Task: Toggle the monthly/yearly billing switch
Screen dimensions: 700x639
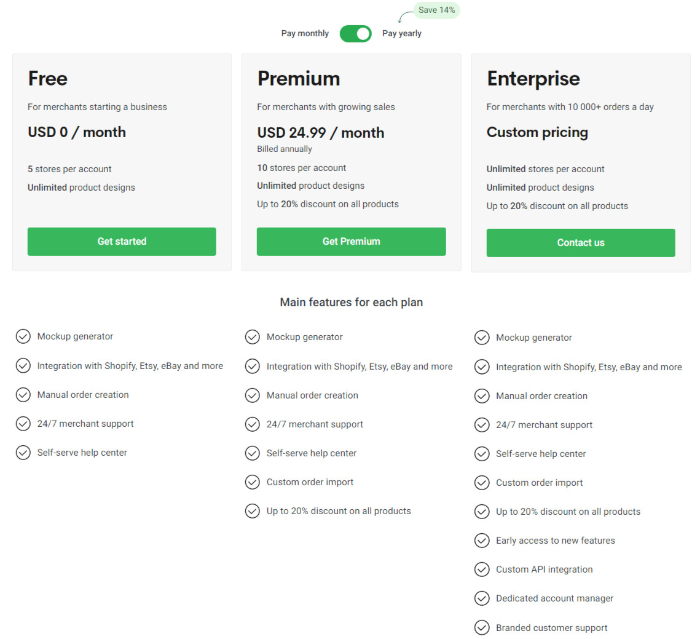Action: 355,33
